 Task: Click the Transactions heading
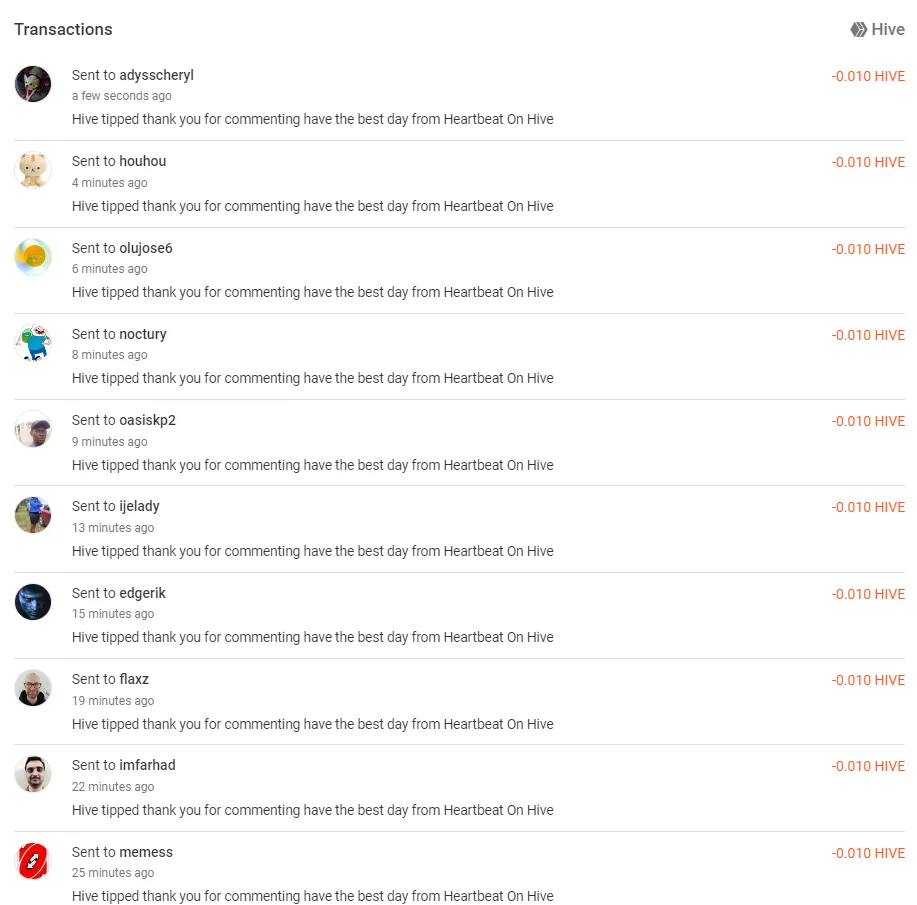tap(63, 29)
